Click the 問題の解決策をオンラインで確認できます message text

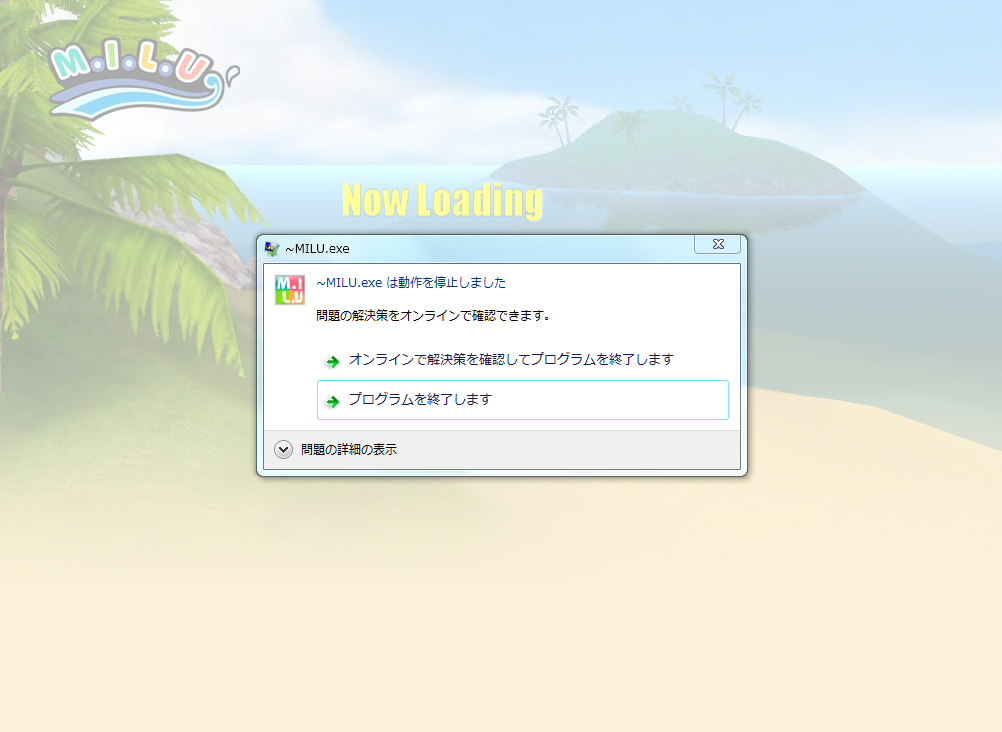click(433, 316)
